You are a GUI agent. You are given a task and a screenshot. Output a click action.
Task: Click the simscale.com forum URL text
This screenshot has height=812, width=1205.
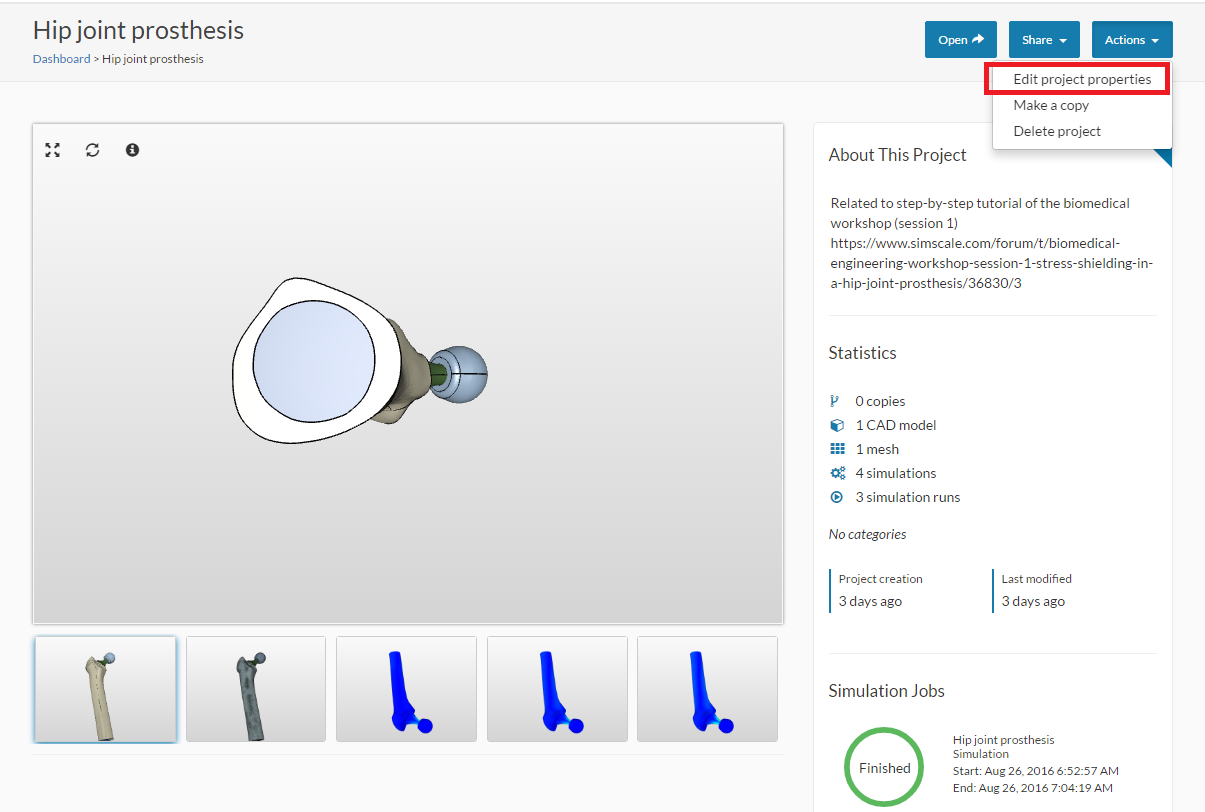click(993, 263)
